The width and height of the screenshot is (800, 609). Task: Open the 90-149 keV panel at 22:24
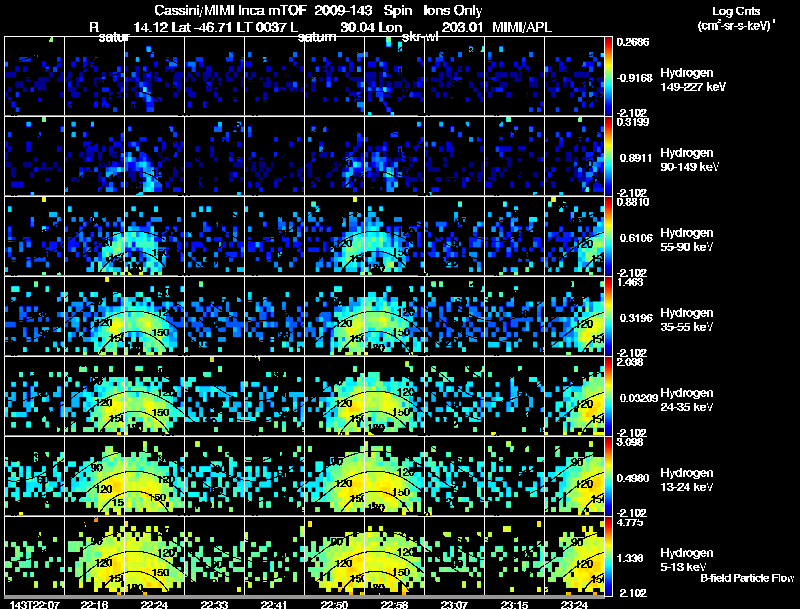(154, 156)
